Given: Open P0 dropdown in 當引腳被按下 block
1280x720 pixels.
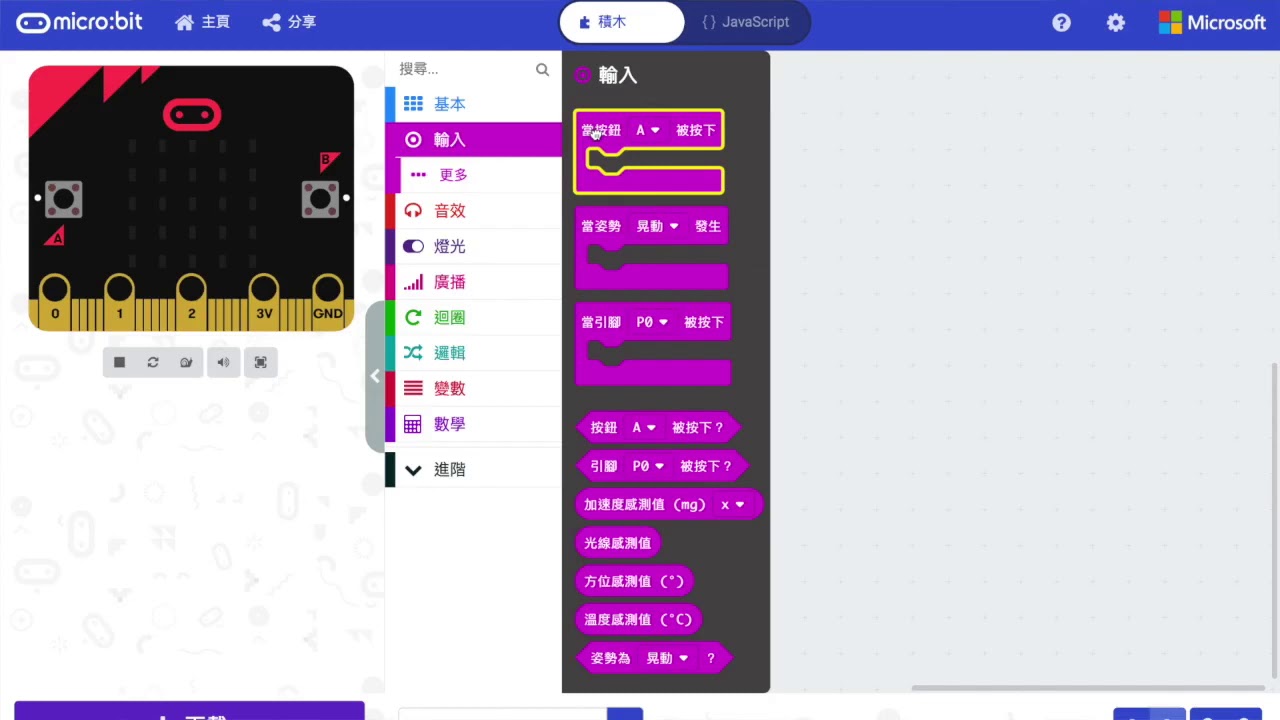Looking at the screenshot, I should pos(652,322).
